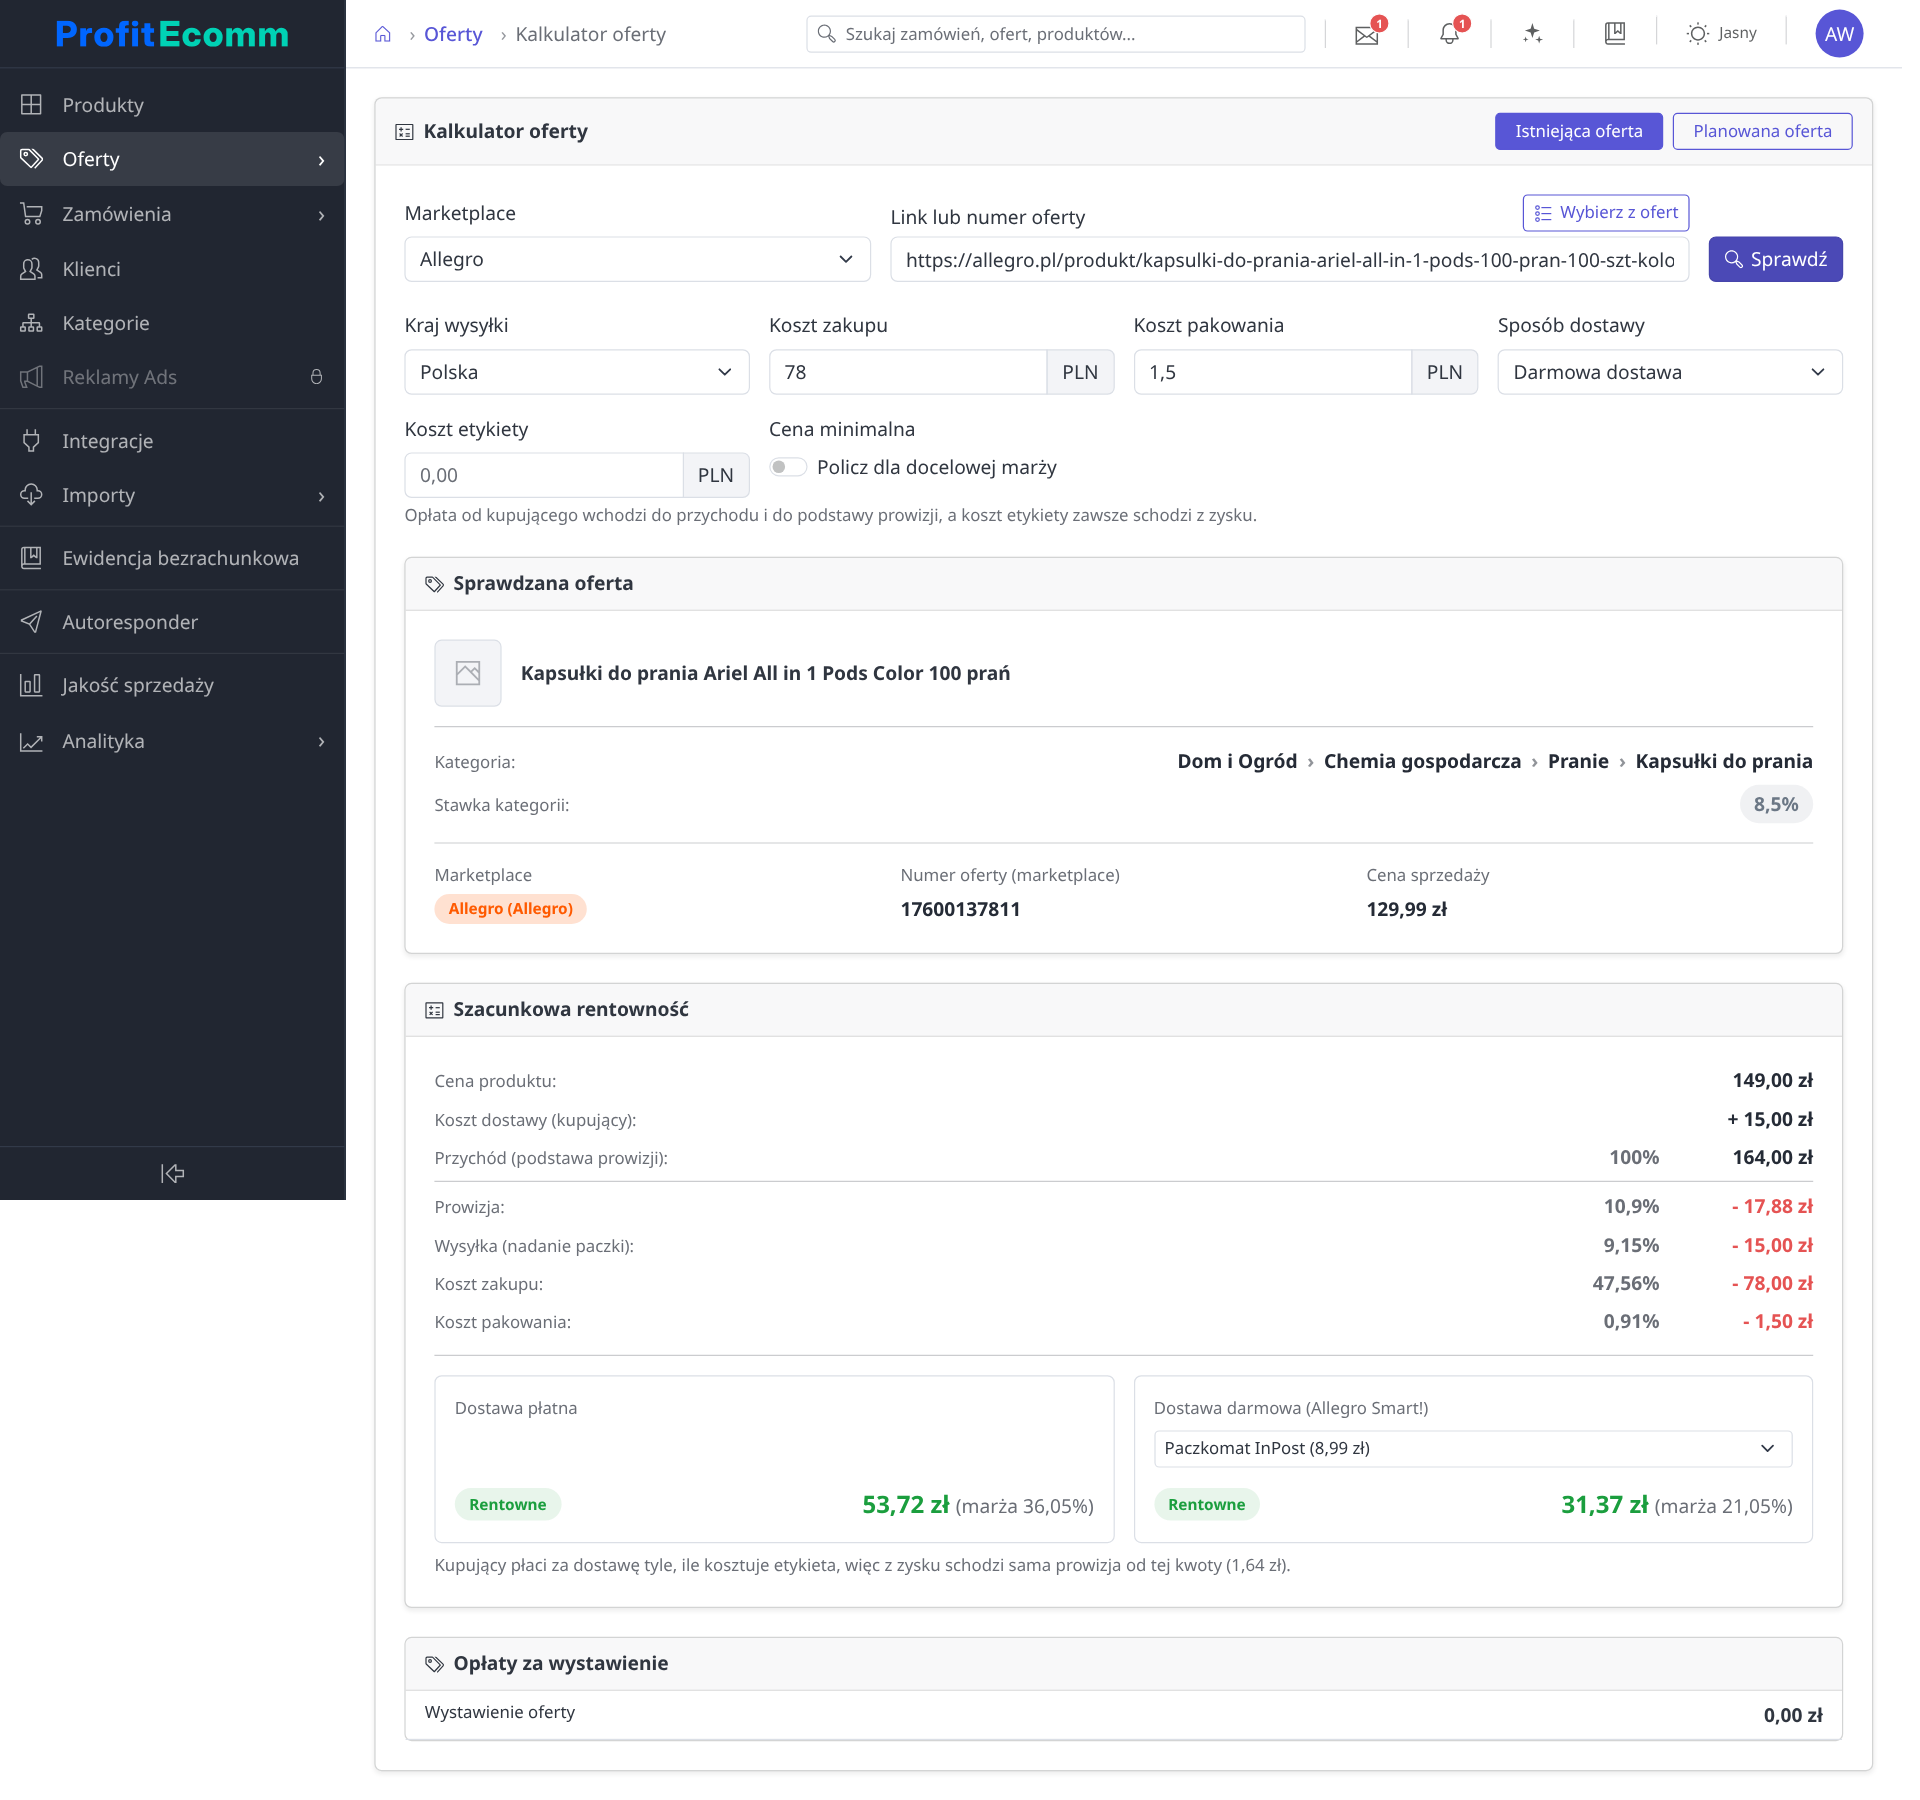Click the Koszt pakowania input
The image size is (1920, 1800).
pyautogui.click(x=1272, y=372)
